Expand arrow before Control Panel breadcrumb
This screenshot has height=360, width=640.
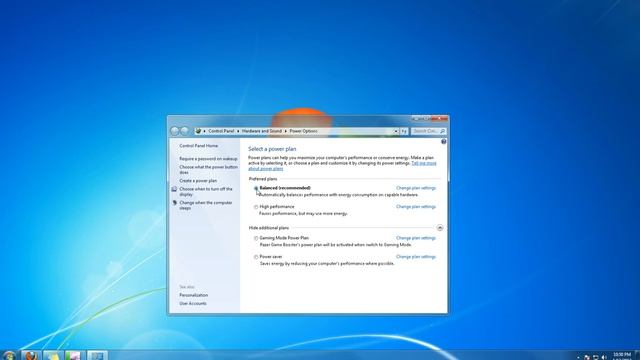point(204,131)
